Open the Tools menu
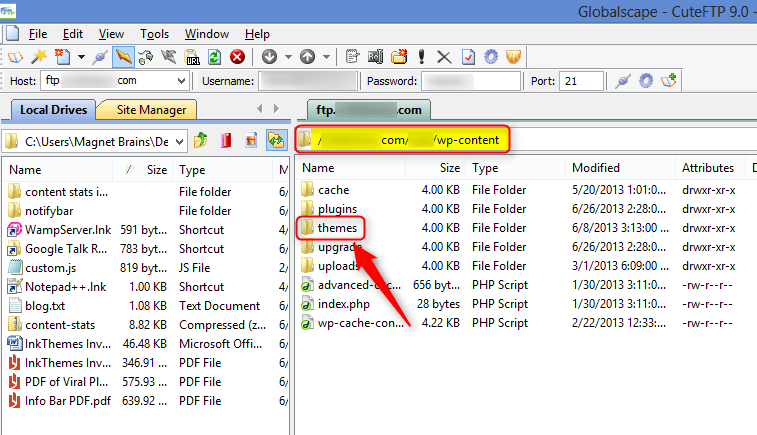The image size is (757, 435). coord(154,34)
